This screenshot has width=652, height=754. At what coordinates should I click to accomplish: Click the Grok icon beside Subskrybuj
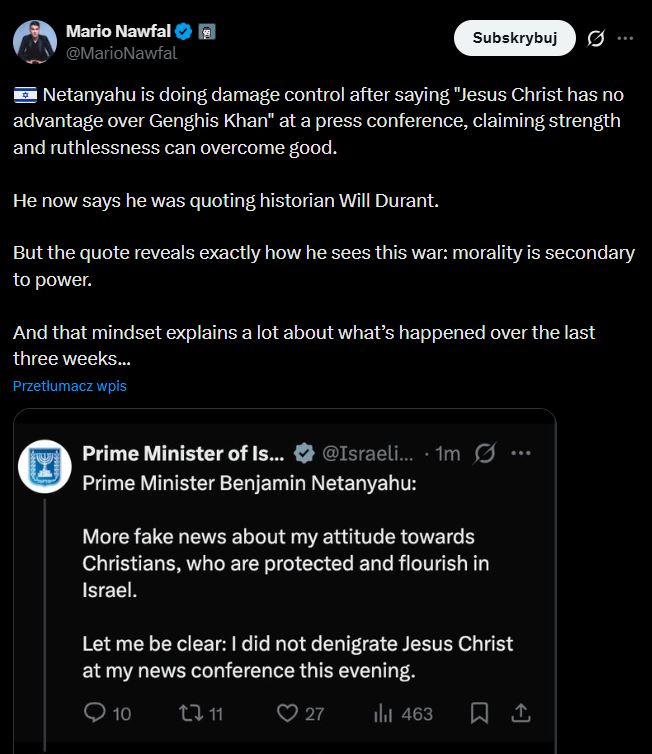595,39
